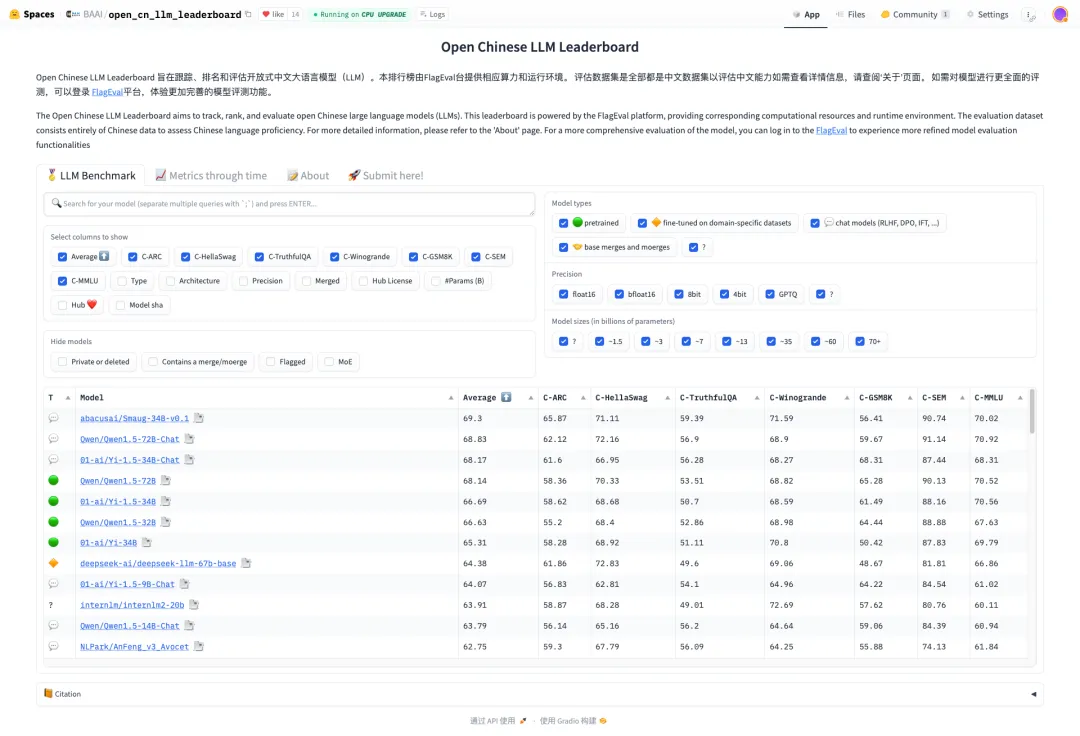
Task: Sort by C-MMLU column arrow
Action: coord(1020,398)
